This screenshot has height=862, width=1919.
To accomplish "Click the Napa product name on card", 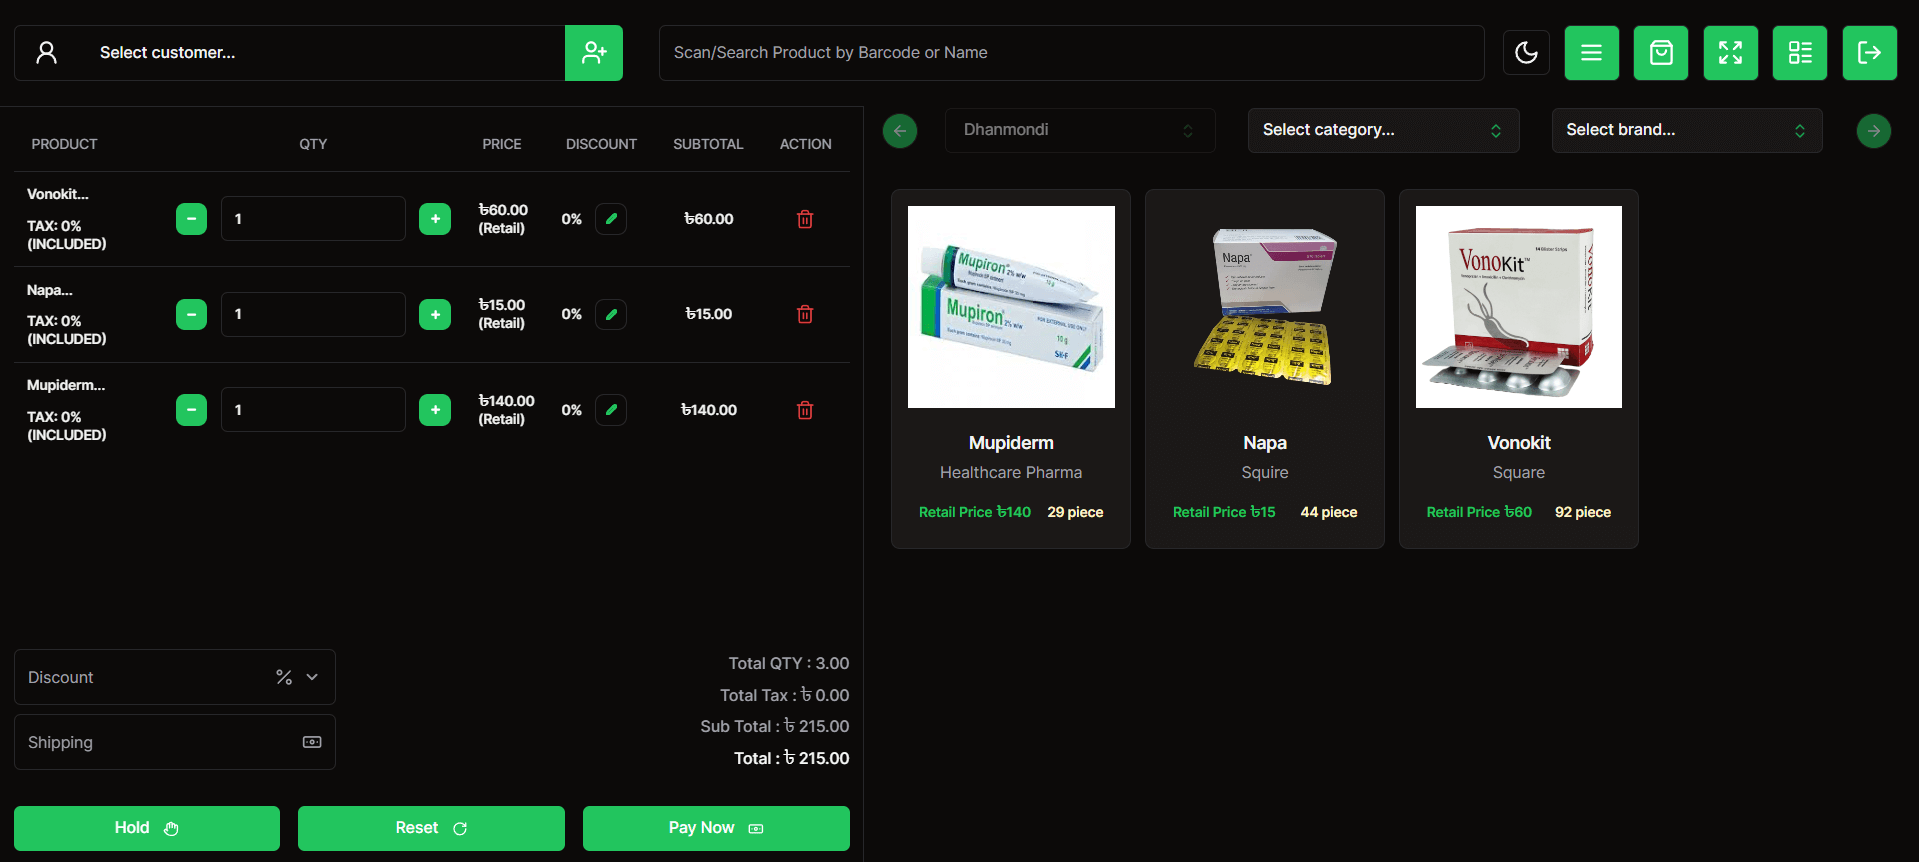I will [x=1265, y=443].
